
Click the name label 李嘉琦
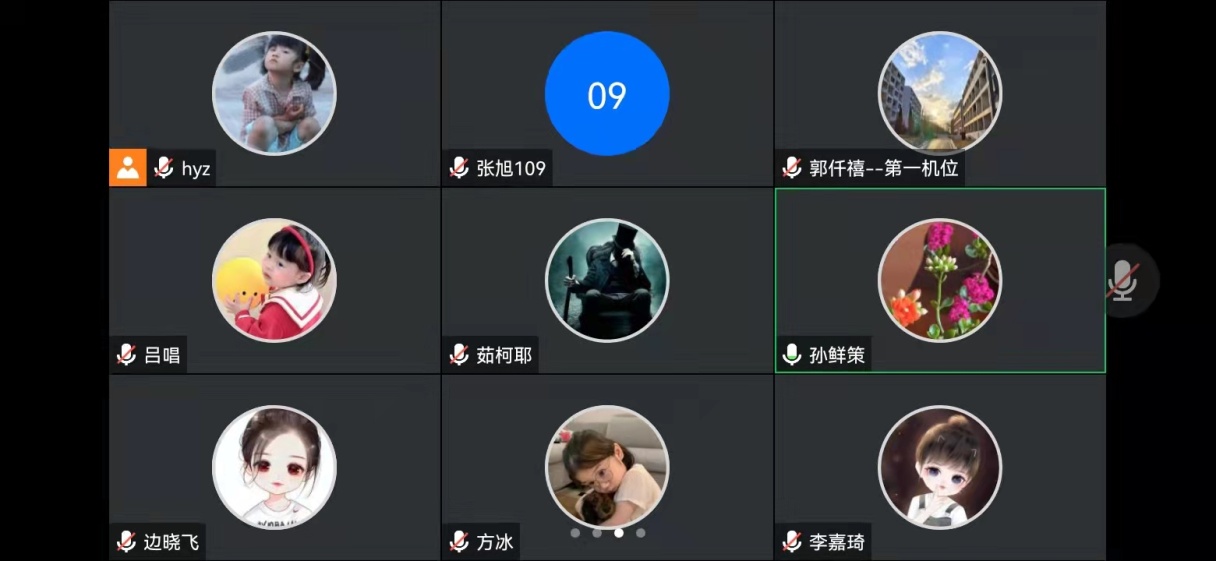click(837, 542)
